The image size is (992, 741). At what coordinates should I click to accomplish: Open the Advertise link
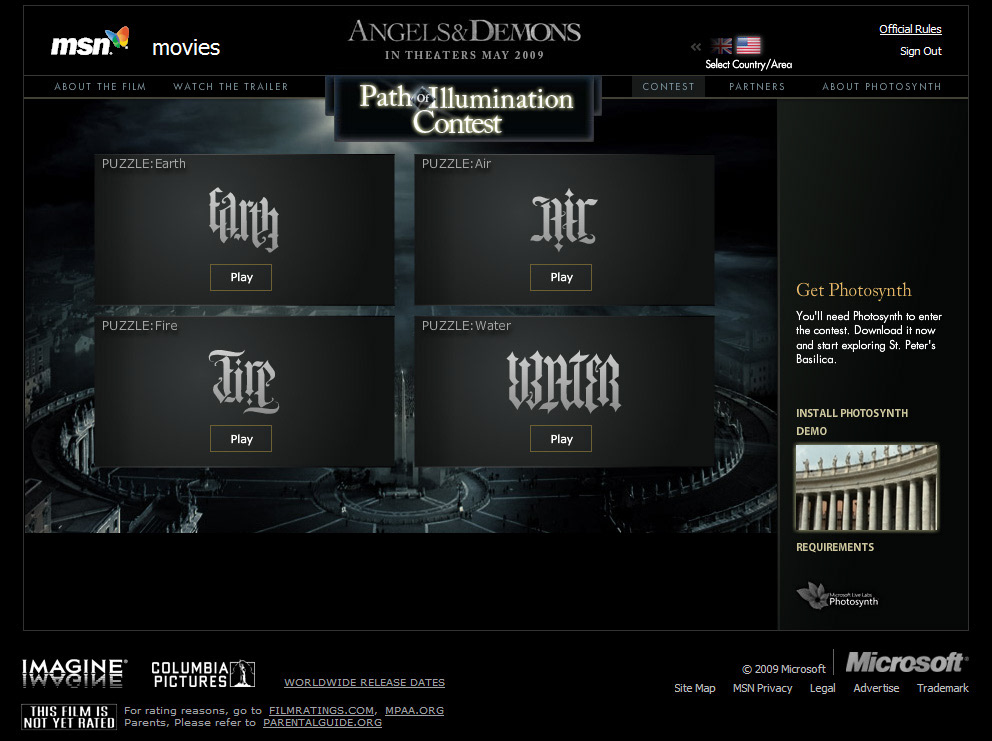click(876, 688)
